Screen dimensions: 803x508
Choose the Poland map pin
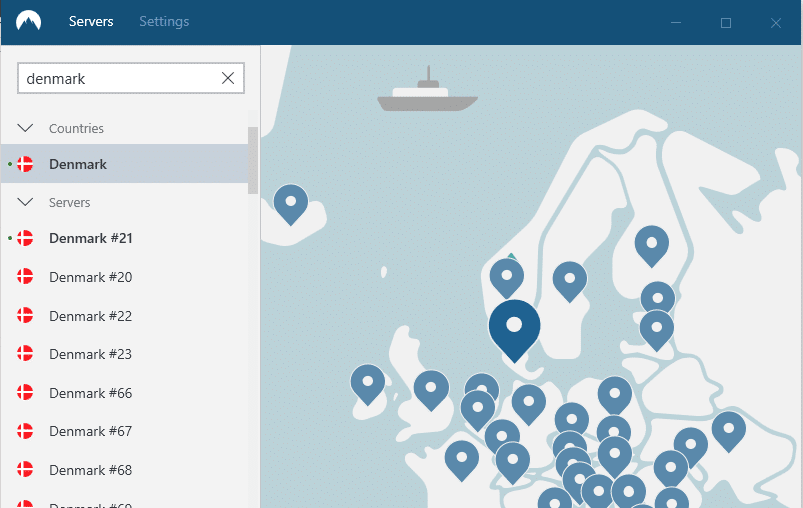[x=615, y=396]
